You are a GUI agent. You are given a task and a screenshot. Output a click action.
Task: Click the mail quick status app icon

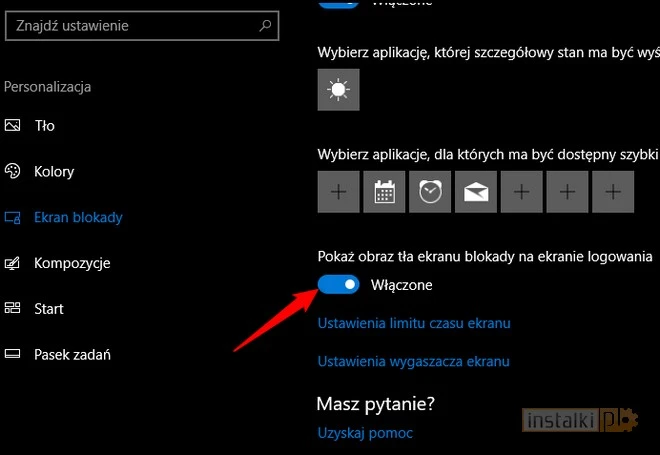[476, 192]
